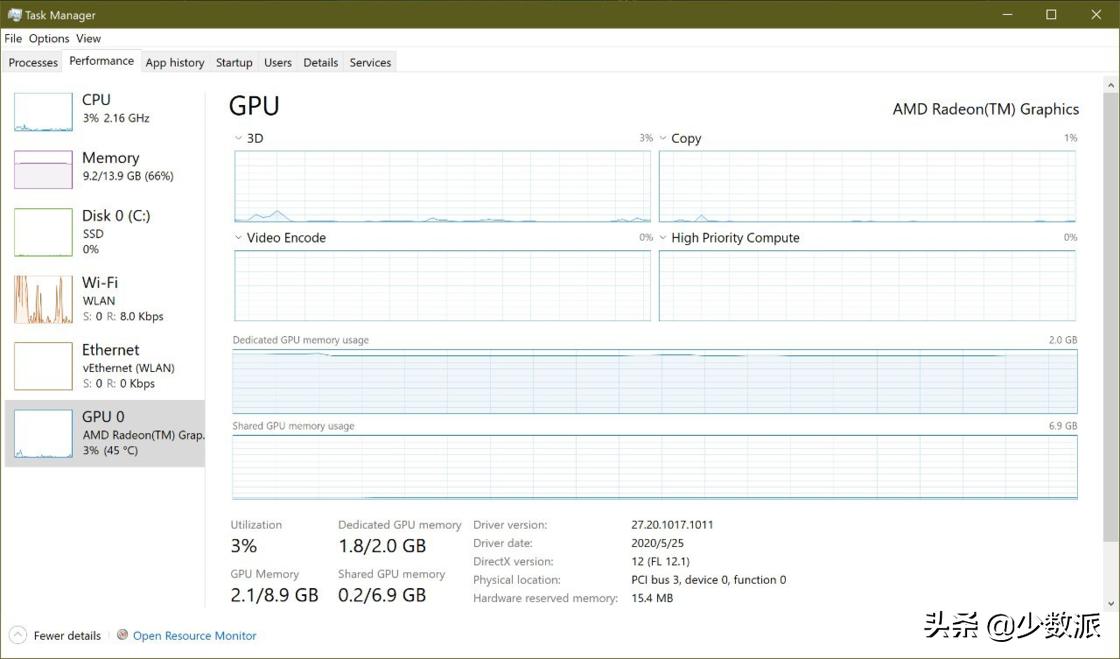Select the Memory usage thumbnail graph
Screen dimensions: 1120x659
(x=44, y=169)
